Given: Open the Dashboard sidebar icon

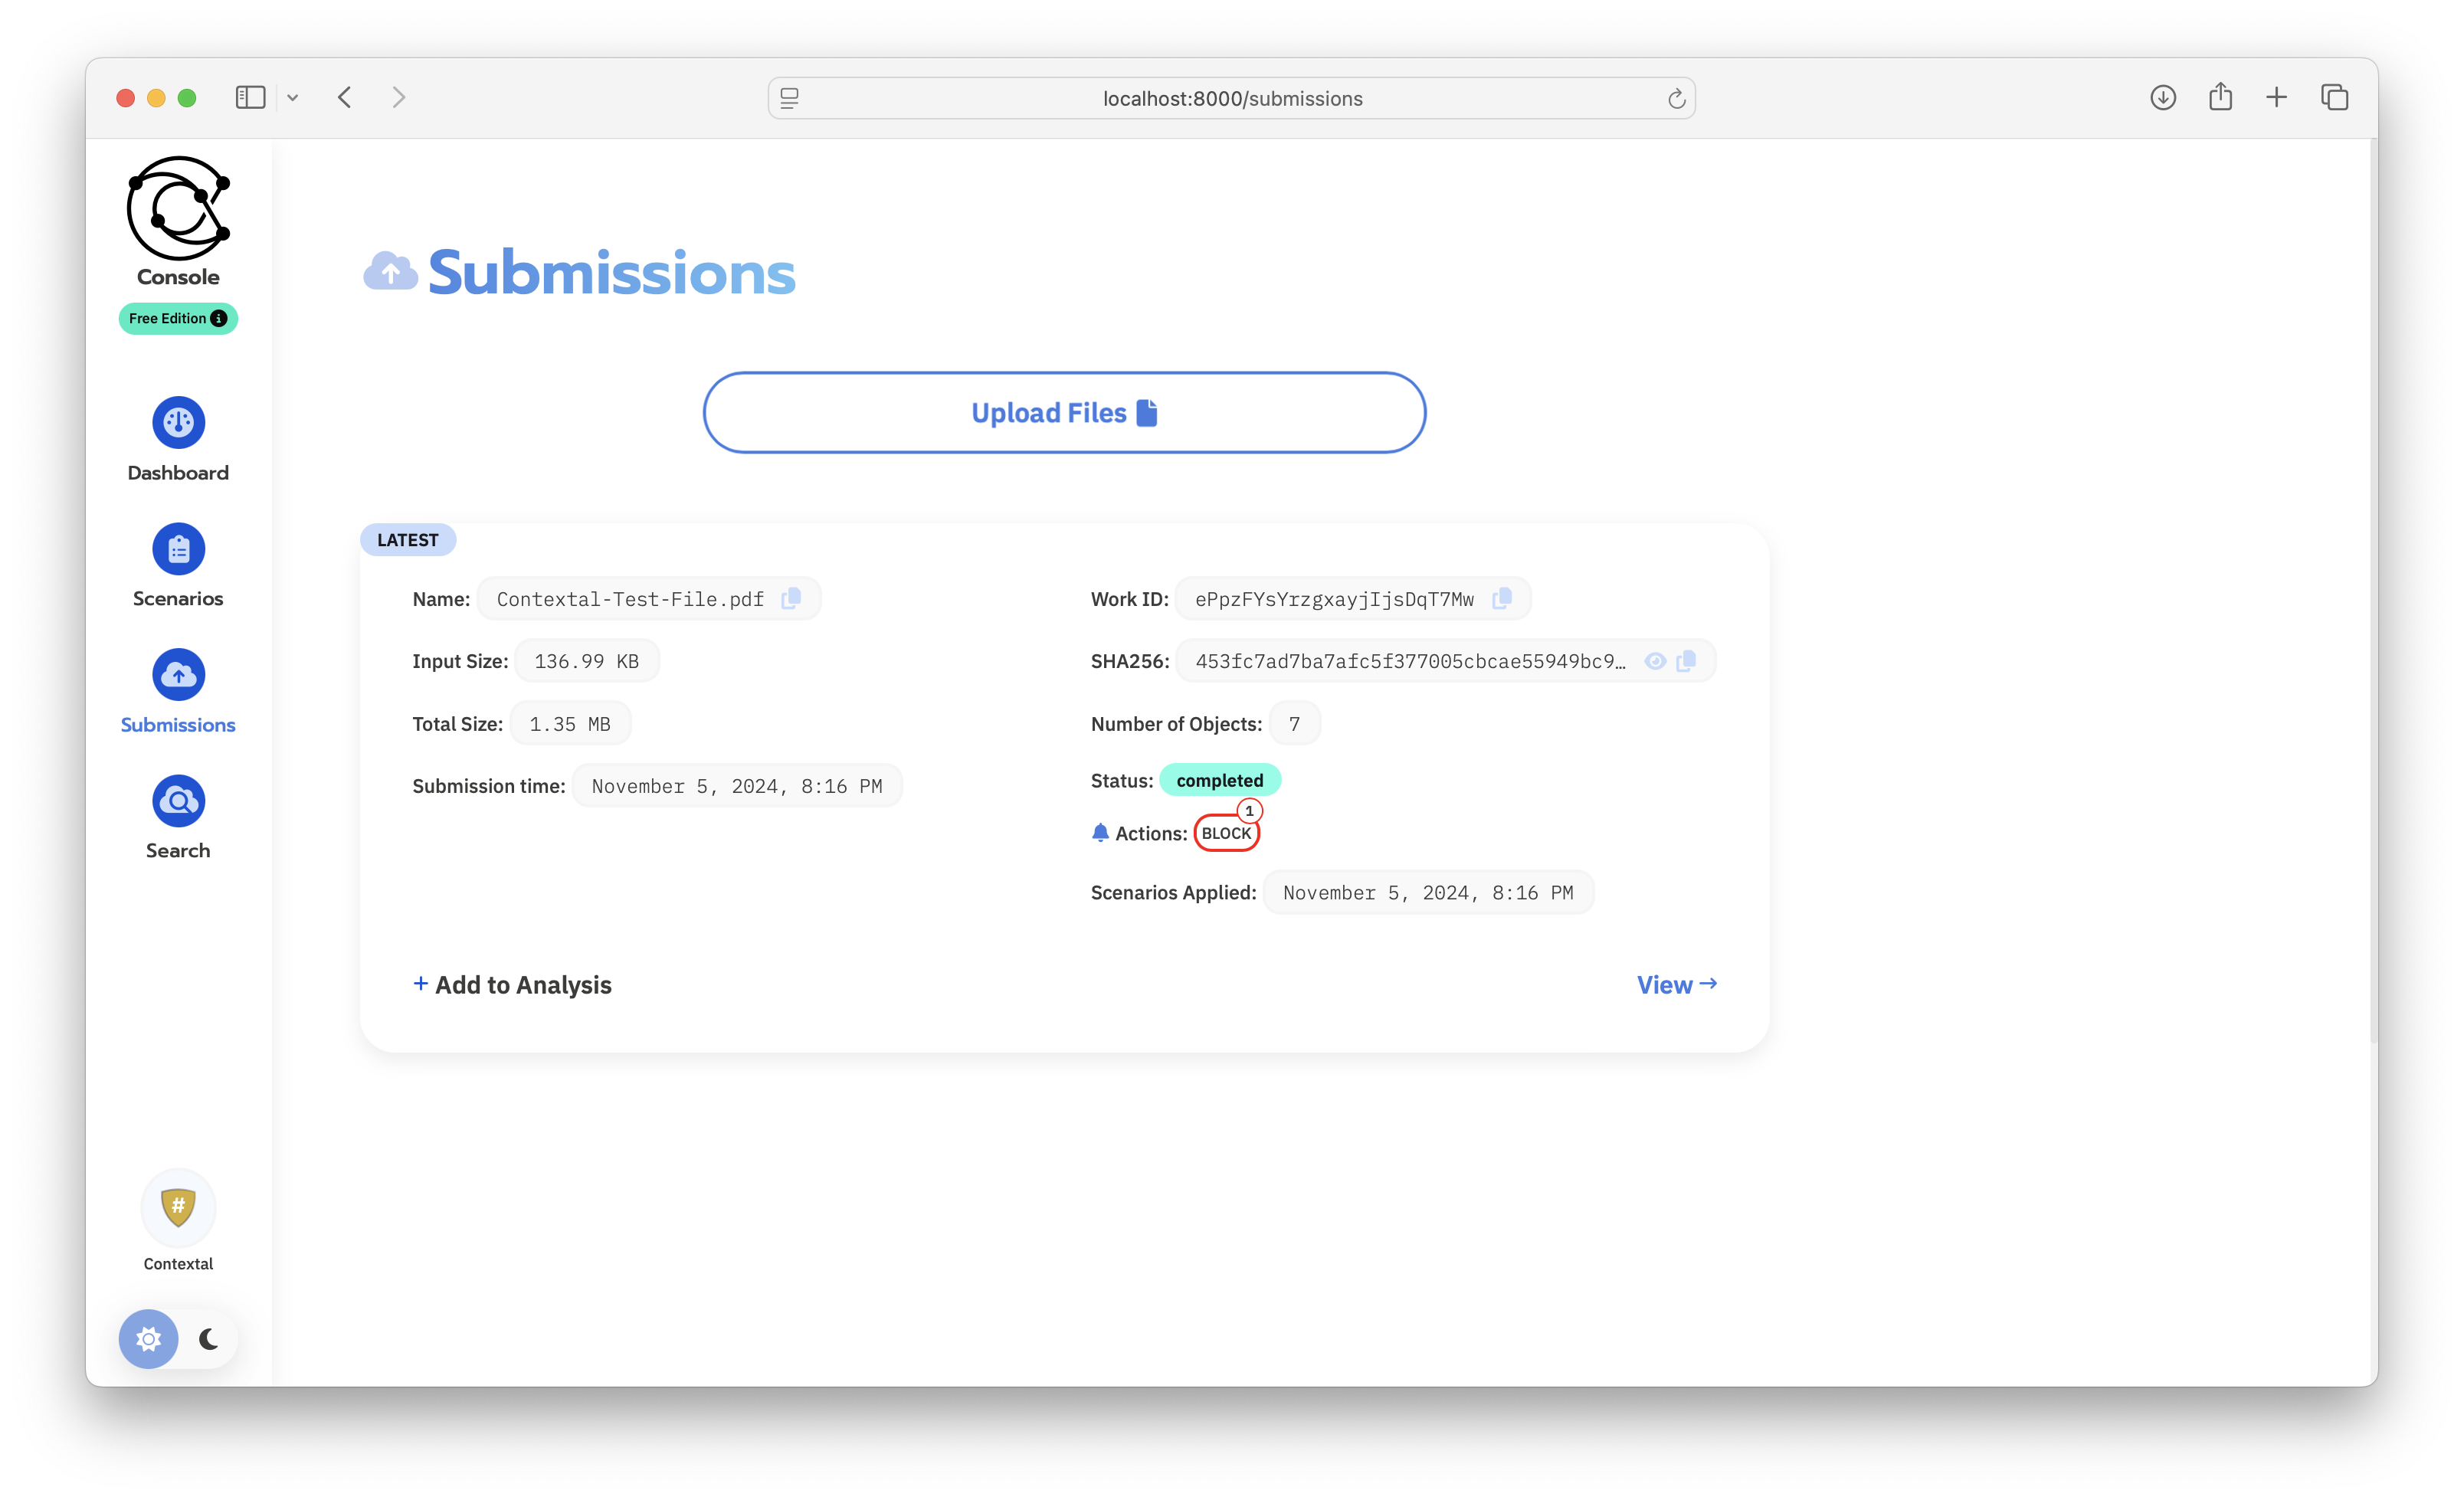Looking at the screenshot, I should click(x=178, y=423).
